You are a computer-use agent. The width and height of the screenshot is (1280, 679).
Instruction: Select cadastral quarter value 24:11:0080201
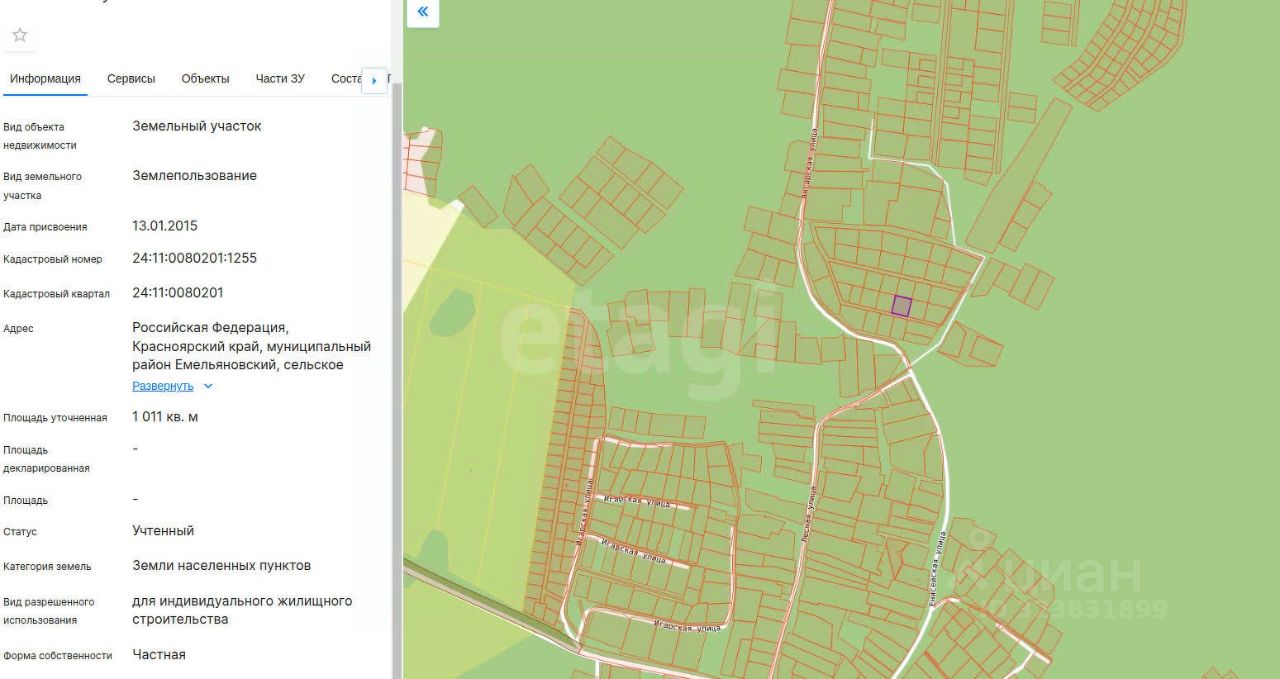tap(178, 293)
